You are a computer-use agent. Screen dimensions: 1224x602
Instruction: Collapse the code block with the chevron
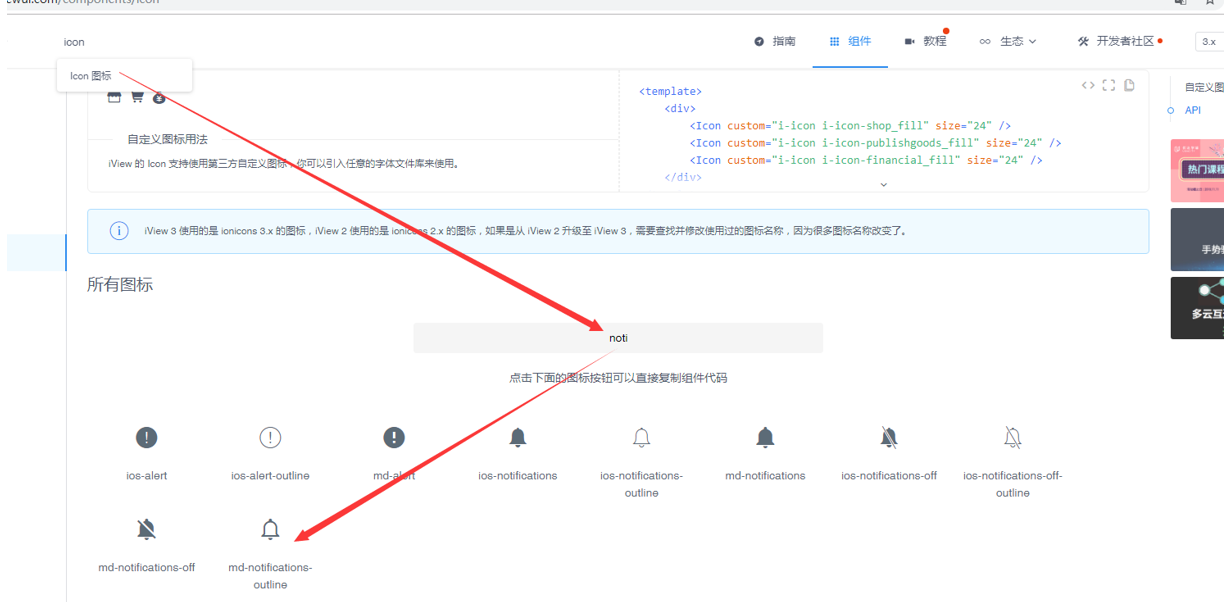[x=884, y=184]
